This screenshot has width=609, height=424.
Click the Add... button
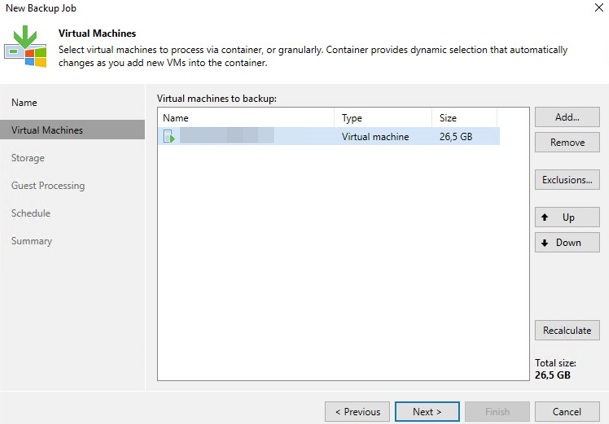click(567, 118)
